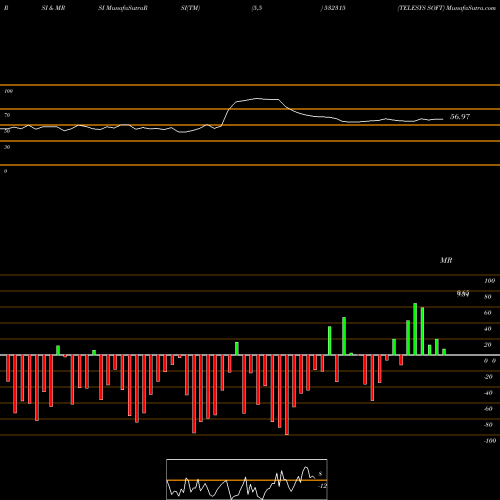Image resolution: width=500 pixels, height=500 pixels.
Task: Click the 80 label on the MR axis
Action: tap(488, 297)
